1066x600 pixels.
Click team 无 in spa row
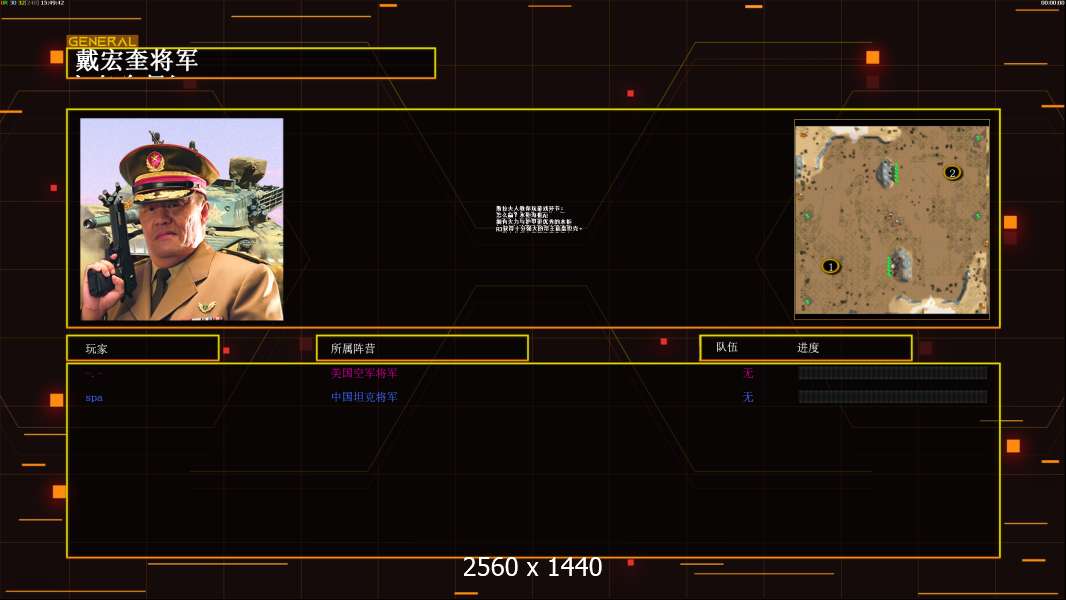pyautogui.click(x=748, y=397)
